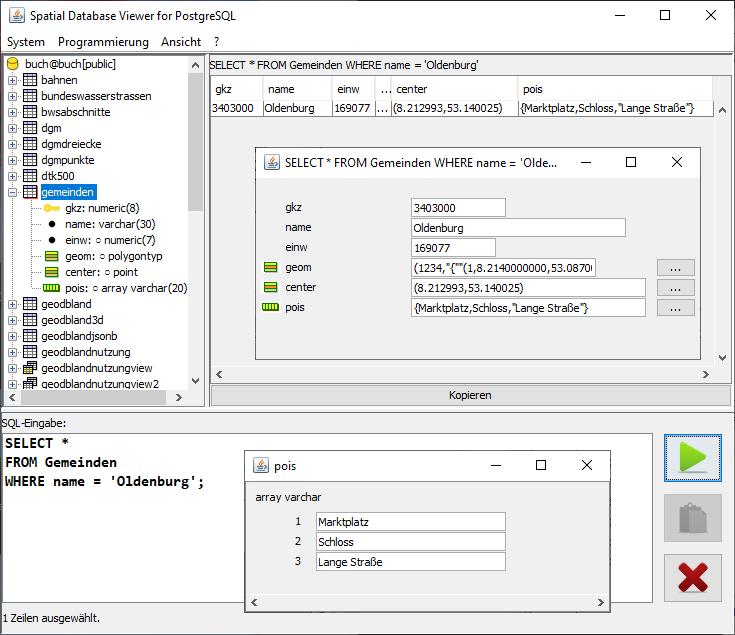Click the yellow key icon beside gkz
The height and width of the screenshot is (635, 735).
pos(52,208)
